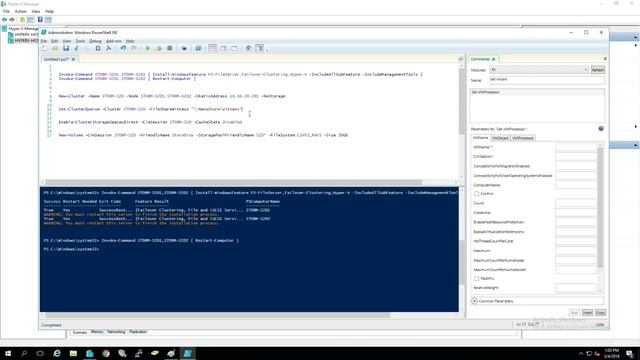Close the Commands add-on tab
Viewport: 640px width, 360px height.
pos(493,59)
